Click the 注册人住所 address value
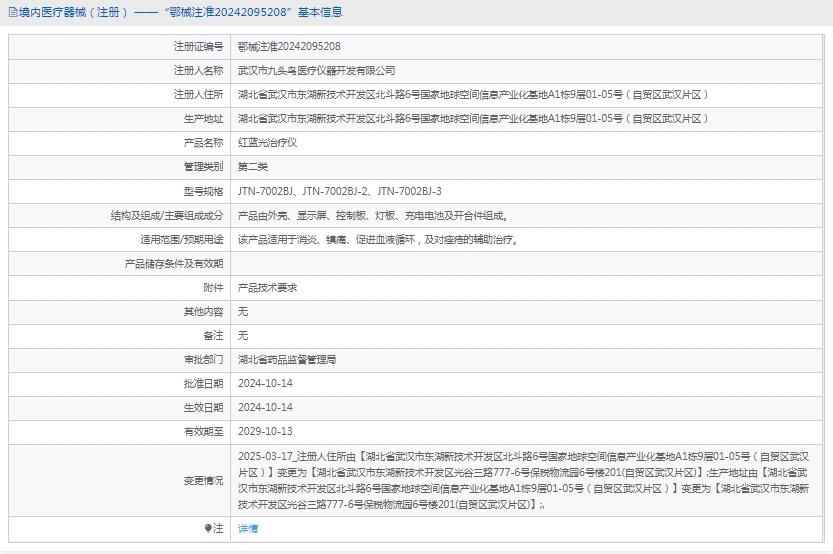Image resolution: width=833 pixels, height=554 pixels. click(473, 94)
